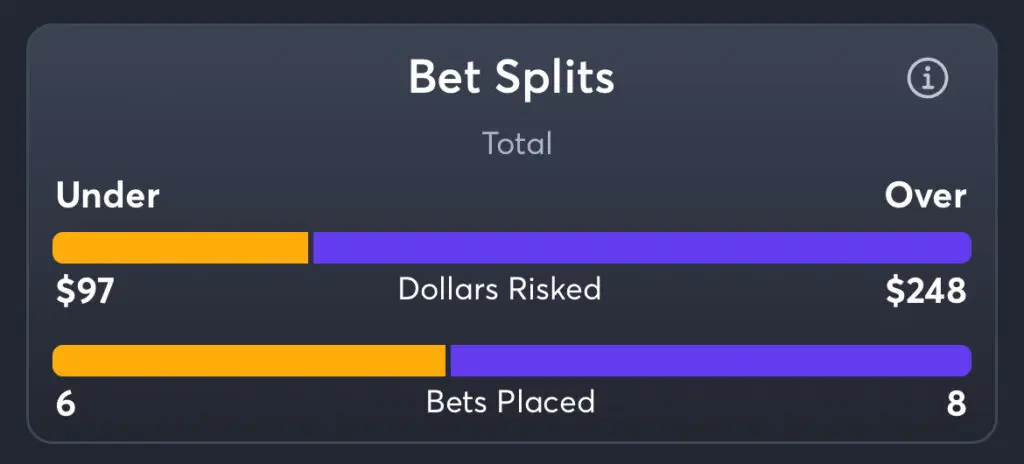Click the Under label
The height and width of the screenshot is (464, 1024).
pyautogui.click(x=108, y=196)
